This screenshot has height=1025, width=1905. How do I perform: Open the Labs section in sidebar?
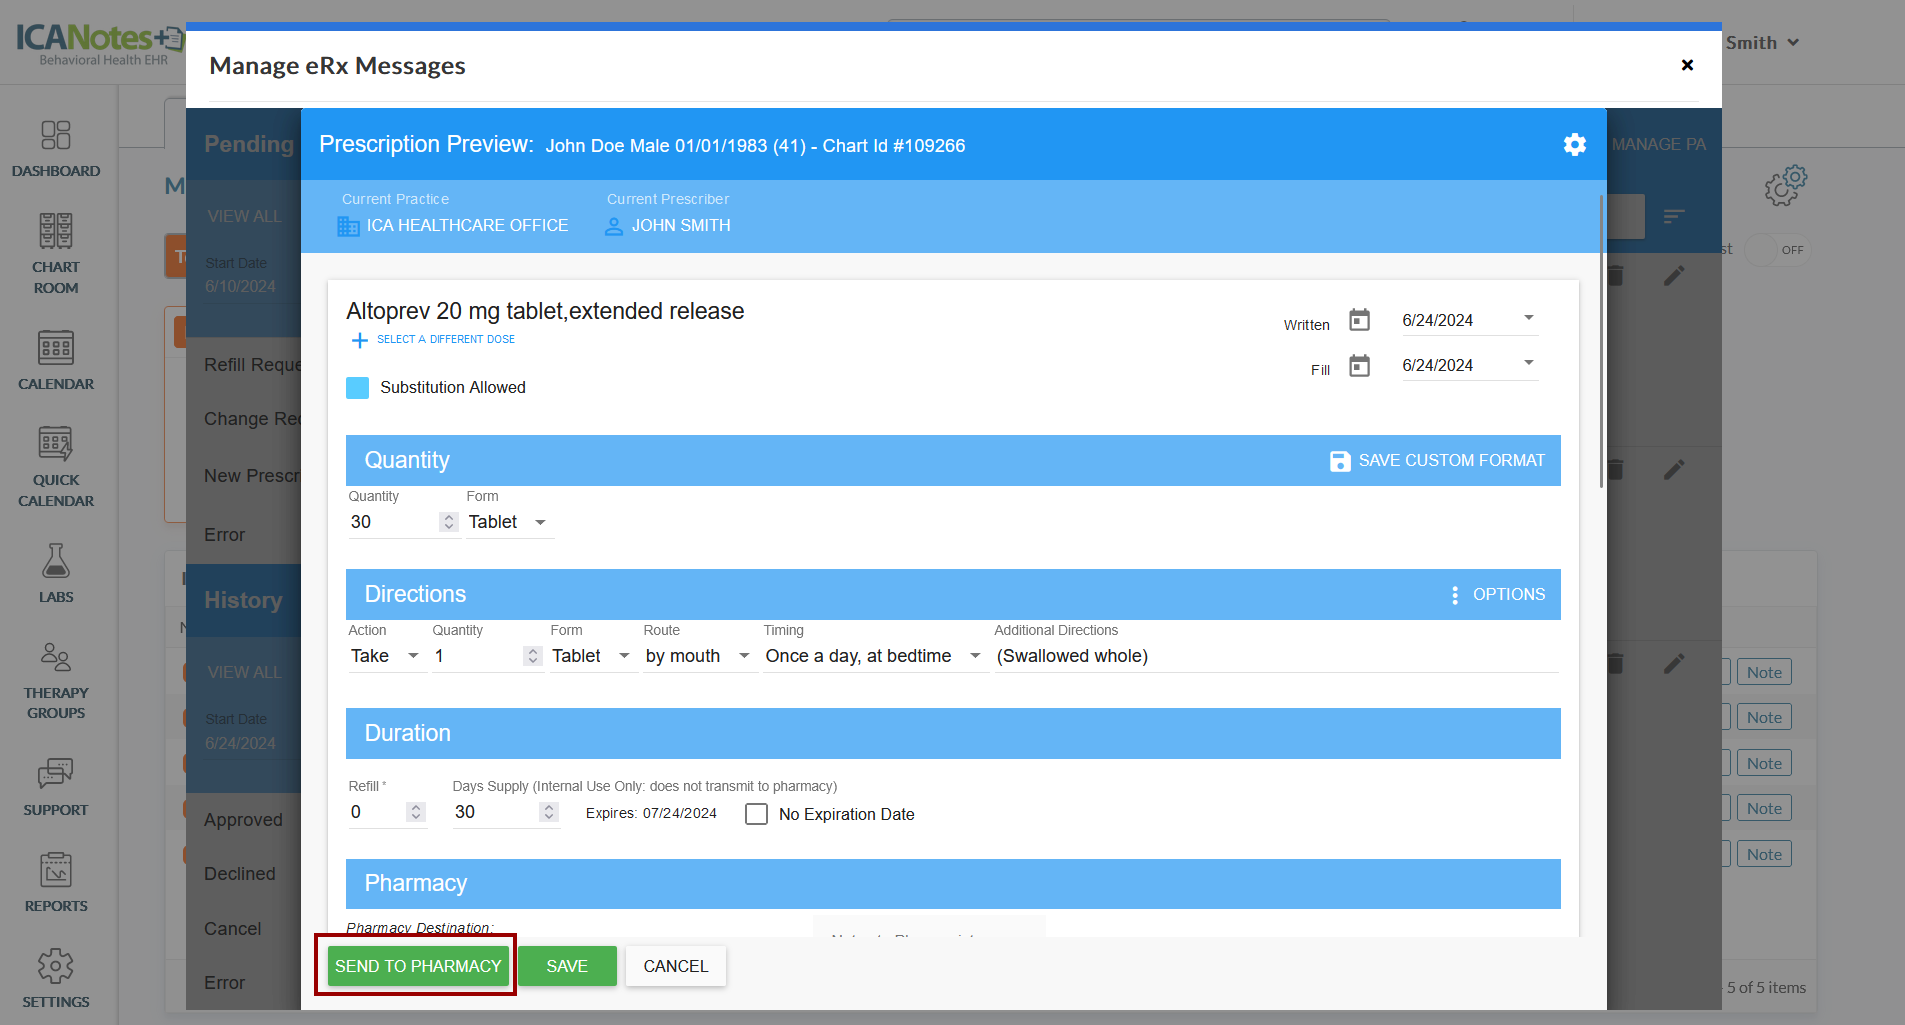point(56,573)
